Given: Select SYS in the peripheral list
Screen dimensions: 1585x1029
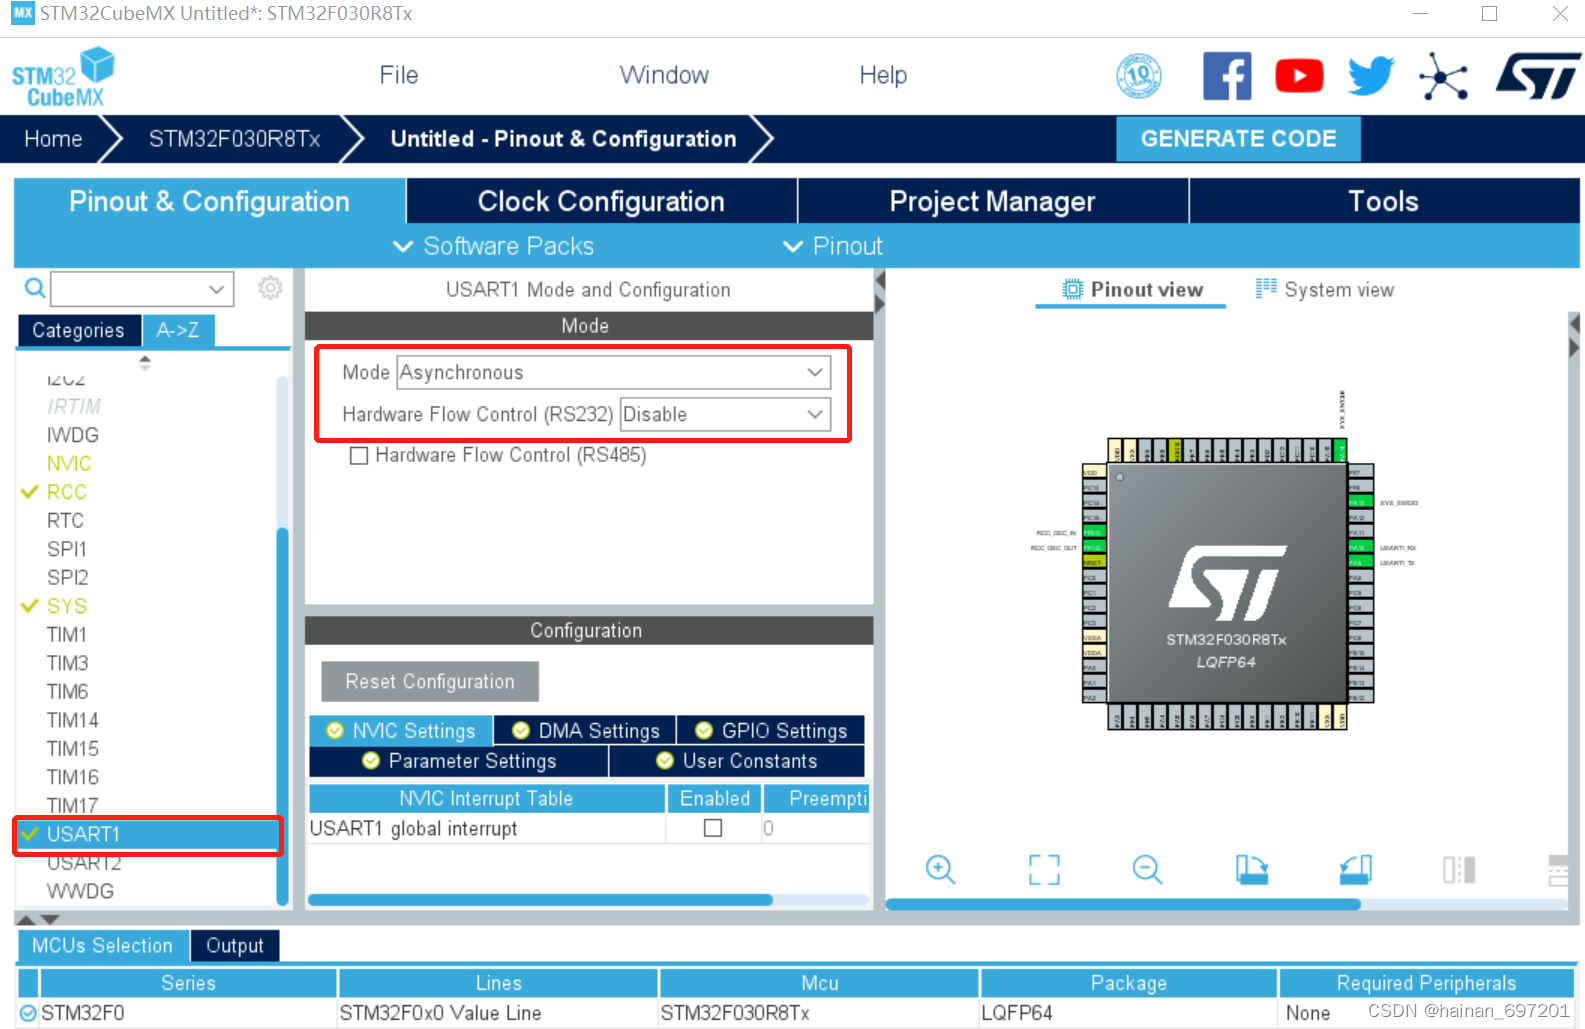Looking at the screenshot, I should [67, 606].
